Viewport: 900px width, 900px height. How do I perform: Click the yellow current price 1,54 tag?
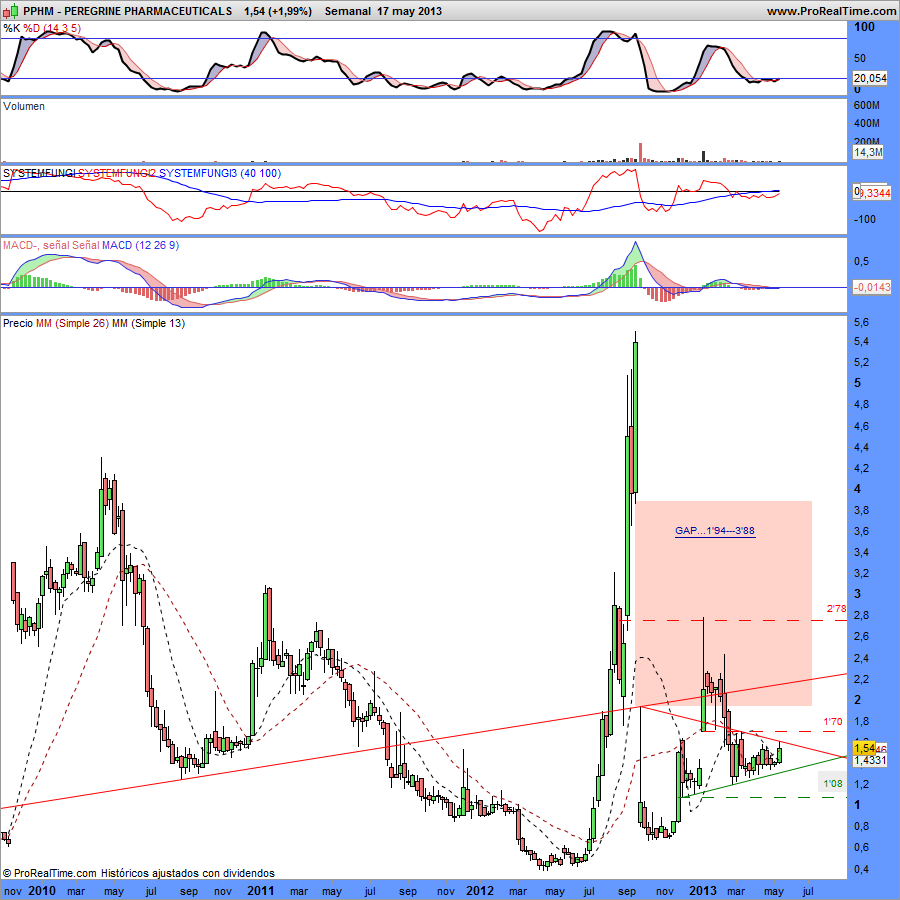[864, 748]
